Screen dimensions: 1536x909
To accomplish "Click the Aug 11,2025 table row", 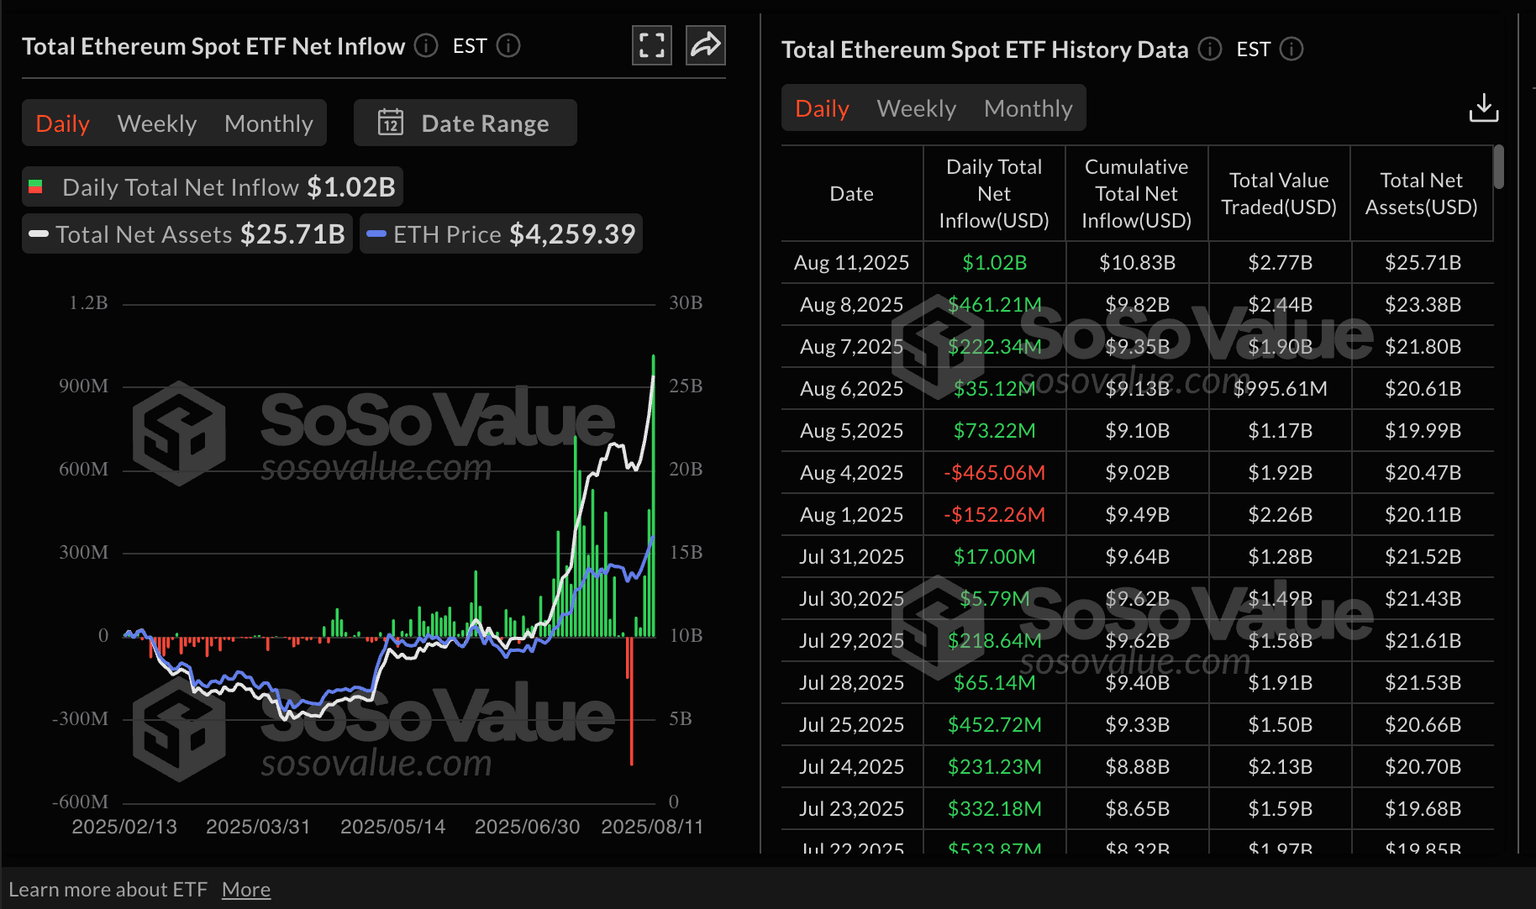I will (x=1136, y=263).
